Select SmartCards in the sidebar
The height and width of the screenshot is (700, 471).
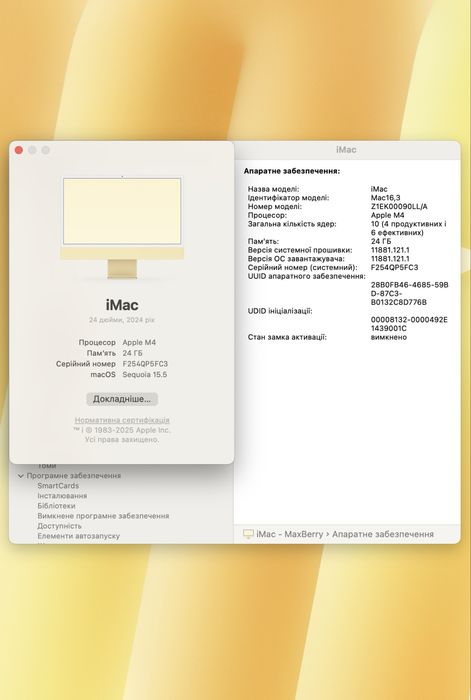coord(58,486)
